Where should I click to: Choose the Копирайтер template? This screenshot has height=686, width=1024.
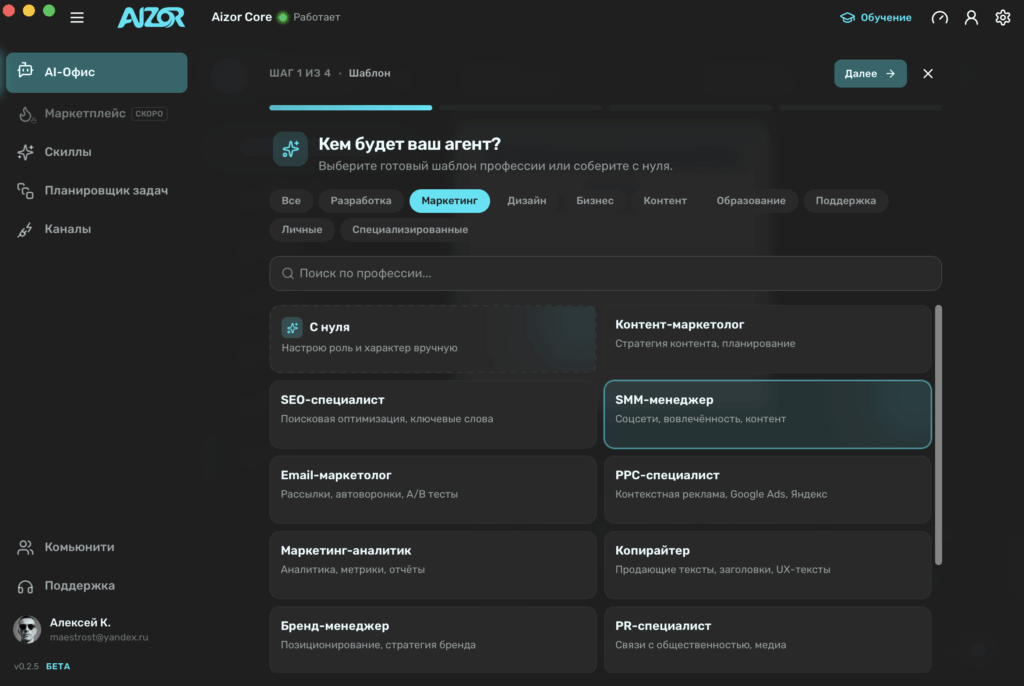point(767,564)
